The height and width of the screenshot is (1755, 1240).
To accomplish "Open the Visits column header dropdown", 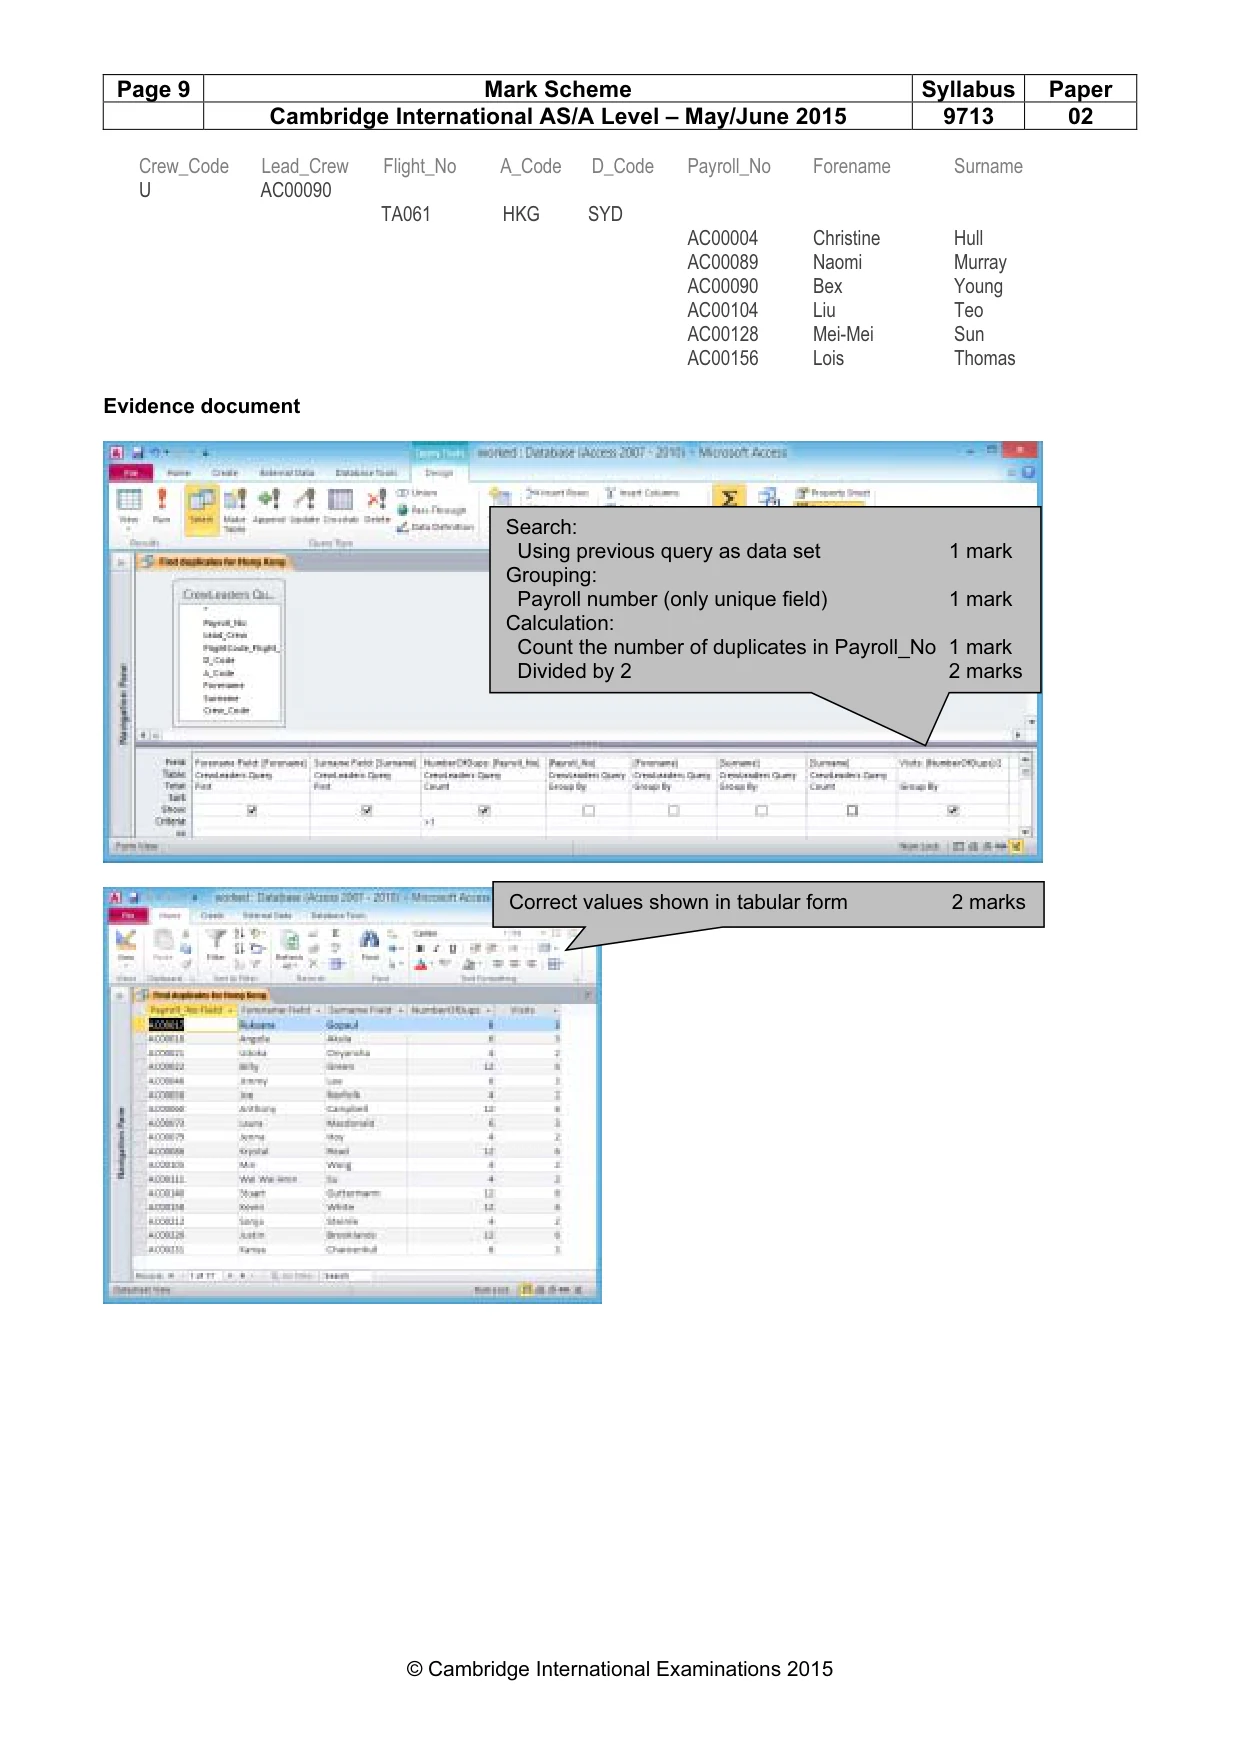I will [554, 1011].
